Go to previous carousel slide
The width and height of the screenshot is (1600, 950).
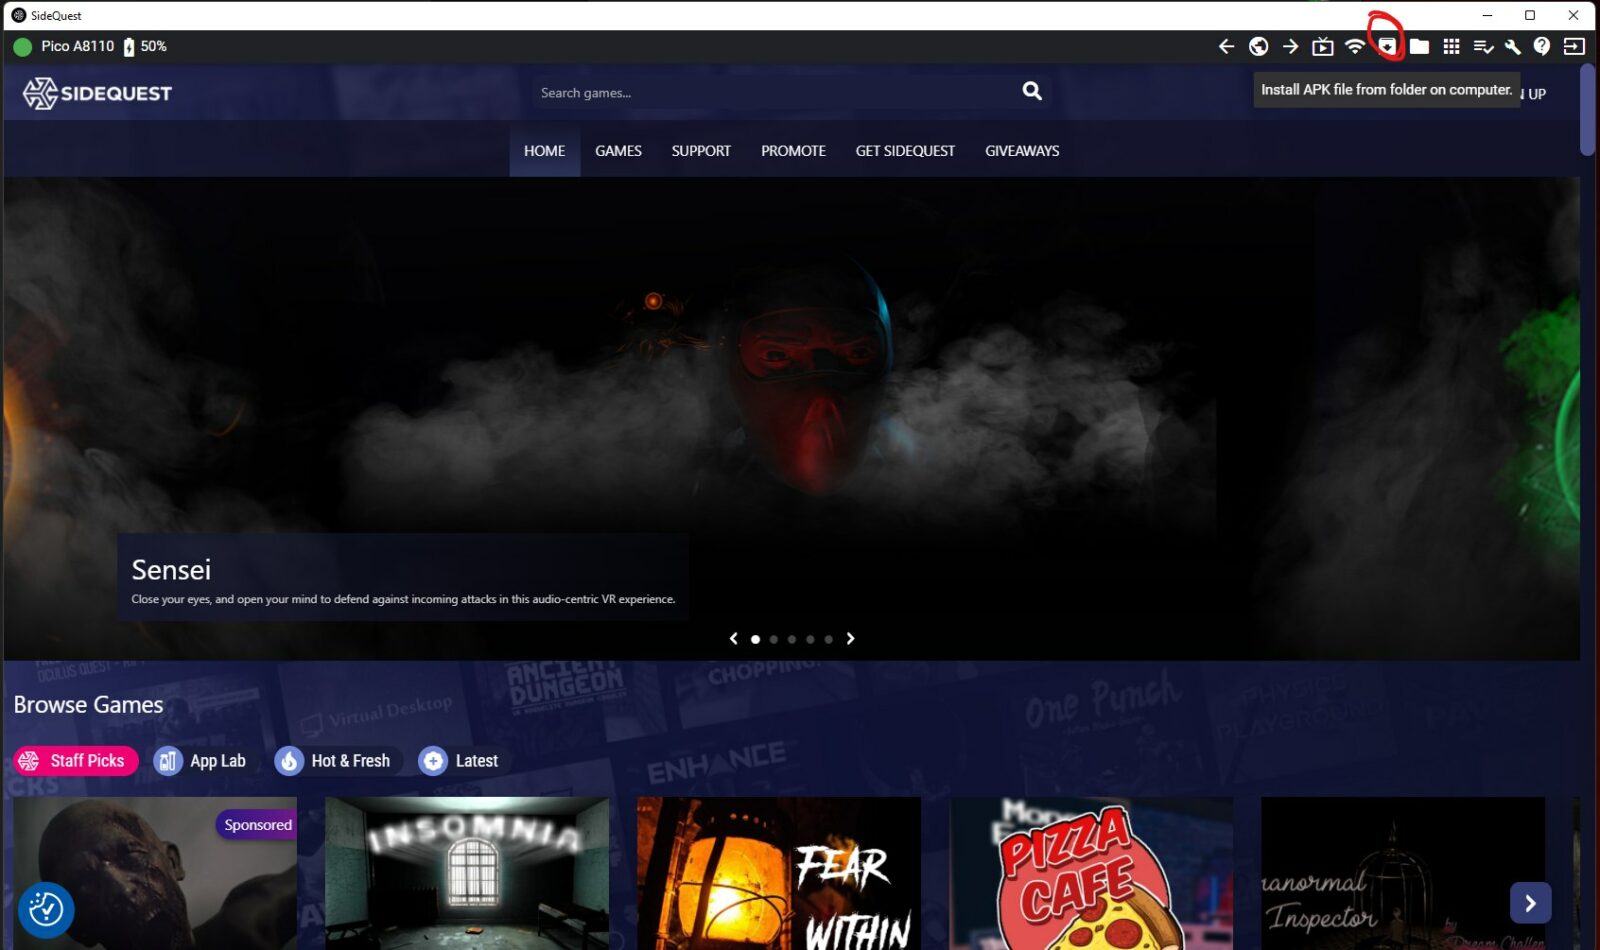pyautogui.click(x=734, y=639)
